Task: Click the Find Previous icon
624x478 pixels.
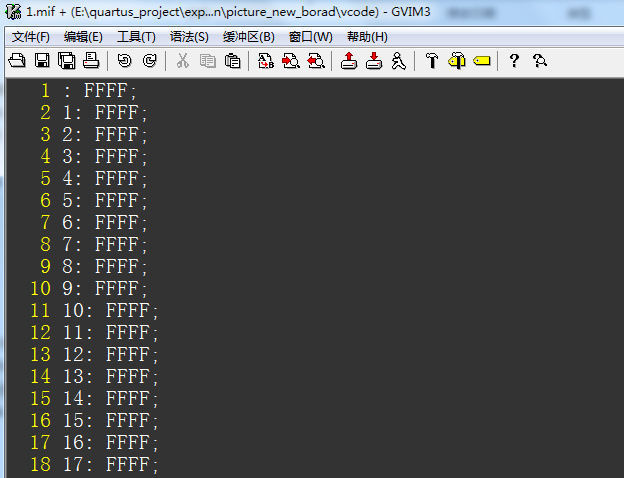Action: [x=316, y=61]
